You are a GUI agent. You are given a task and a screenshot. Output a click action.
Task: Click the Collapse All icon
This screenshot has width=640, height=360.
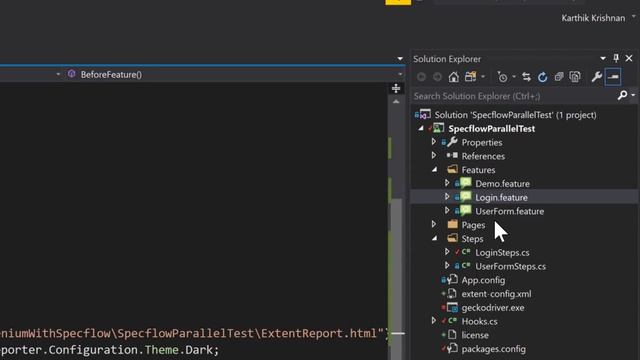[558, 77]
